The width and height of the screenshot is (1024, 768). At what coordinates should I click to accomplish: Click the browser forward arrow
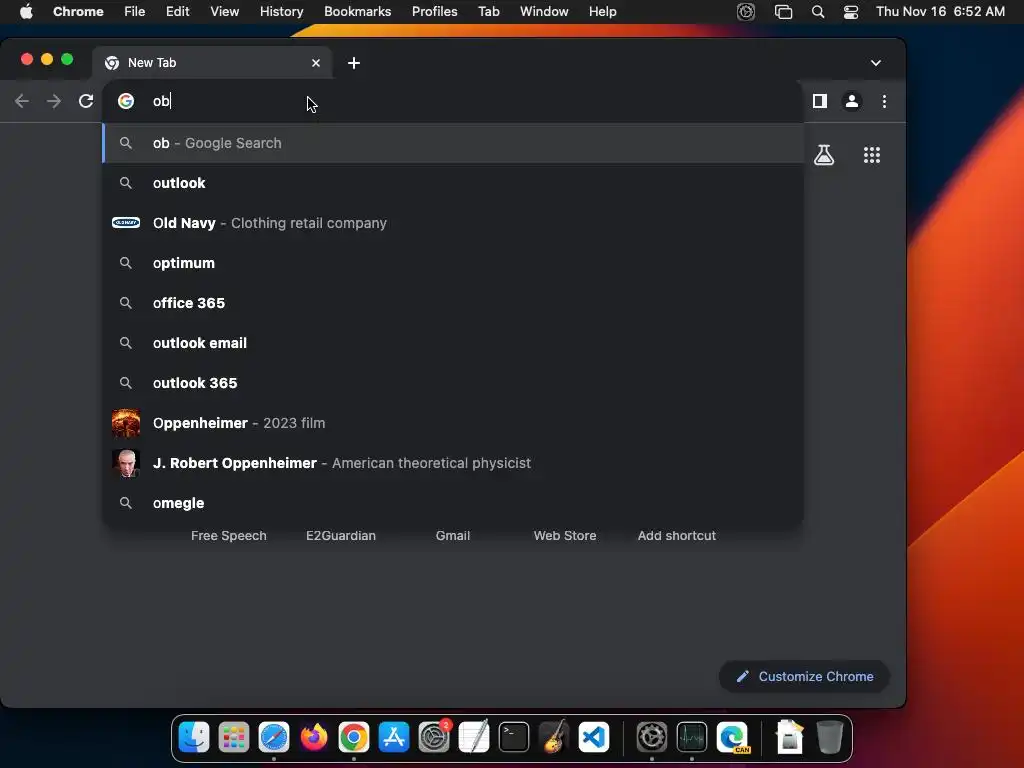54,101
